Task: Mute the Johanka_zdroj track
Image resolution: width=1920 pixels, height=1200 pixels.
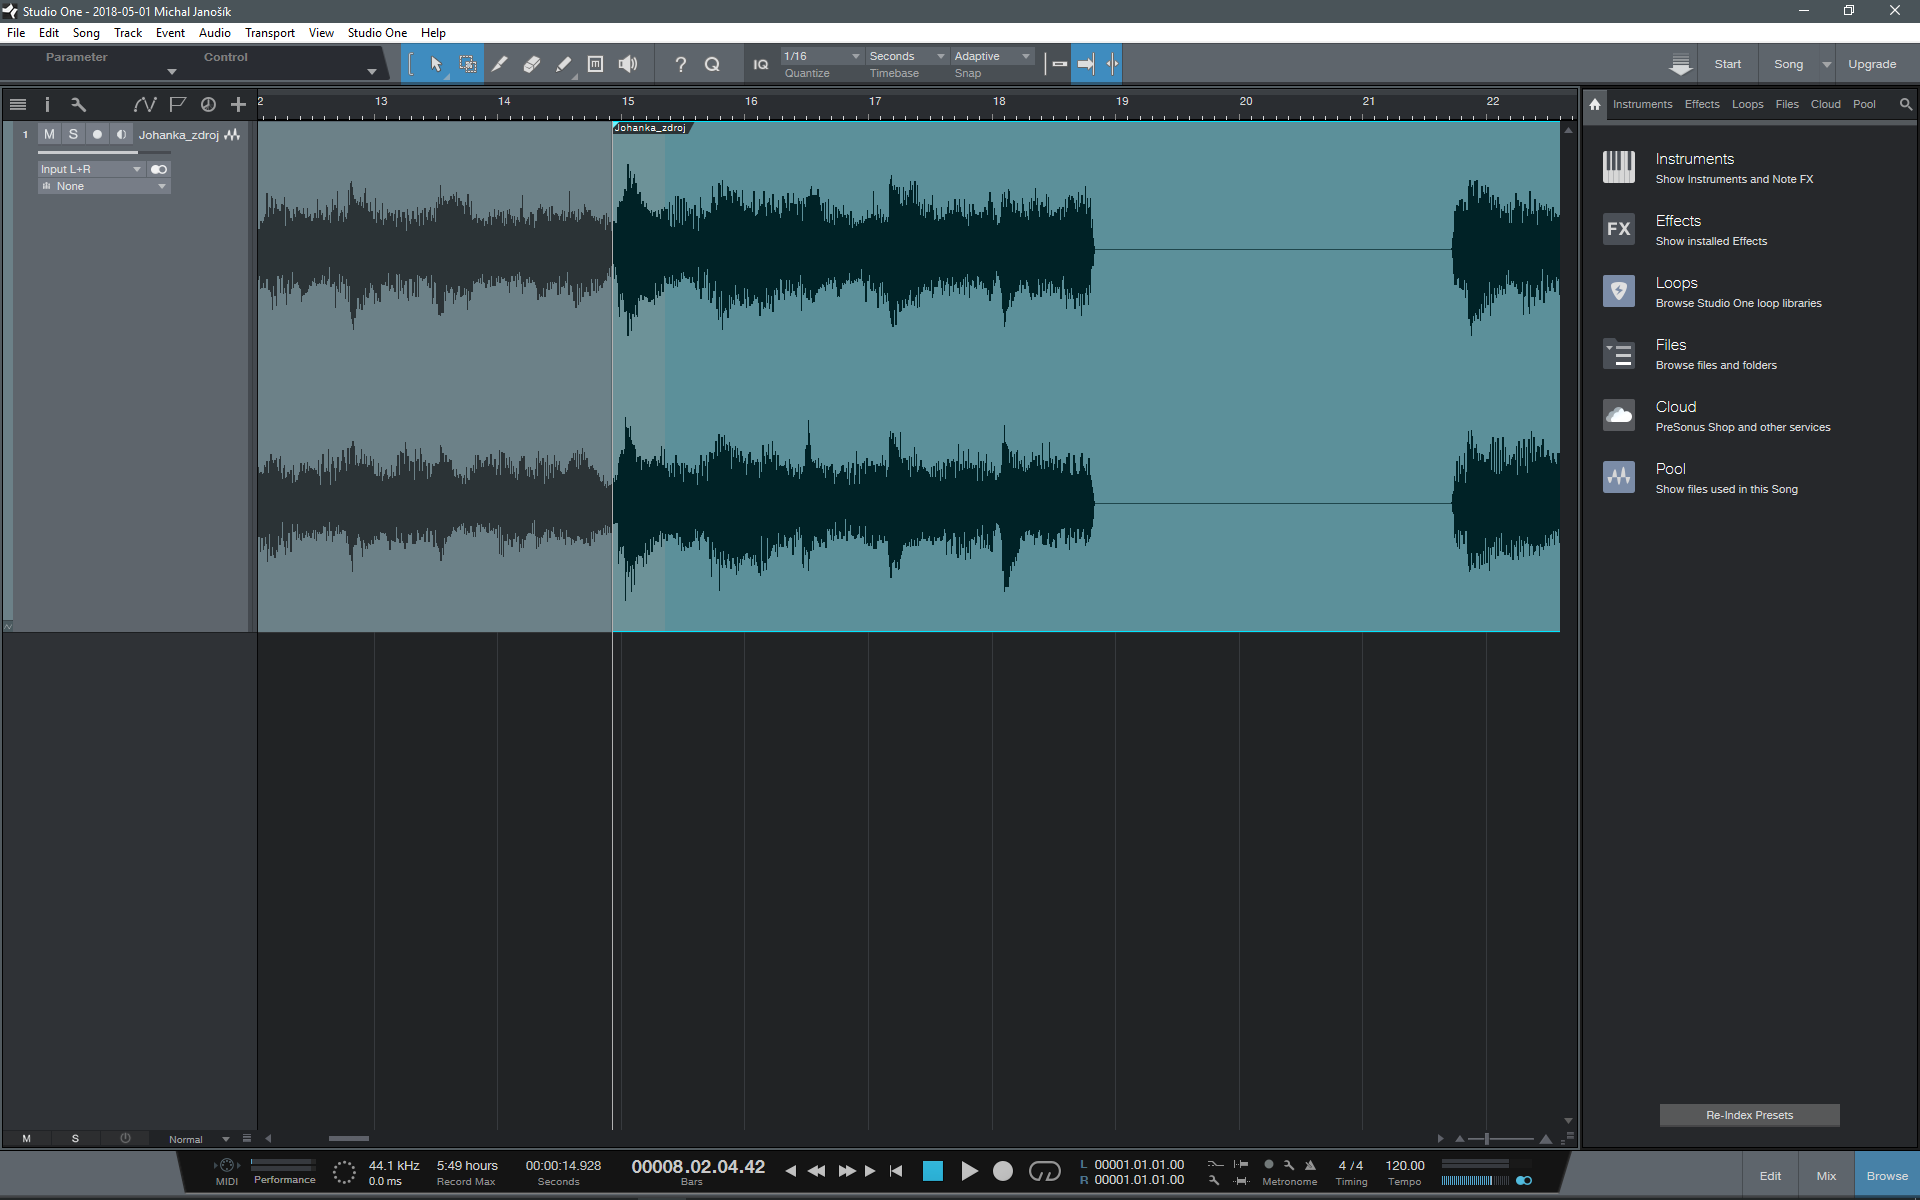Action: 49,134
